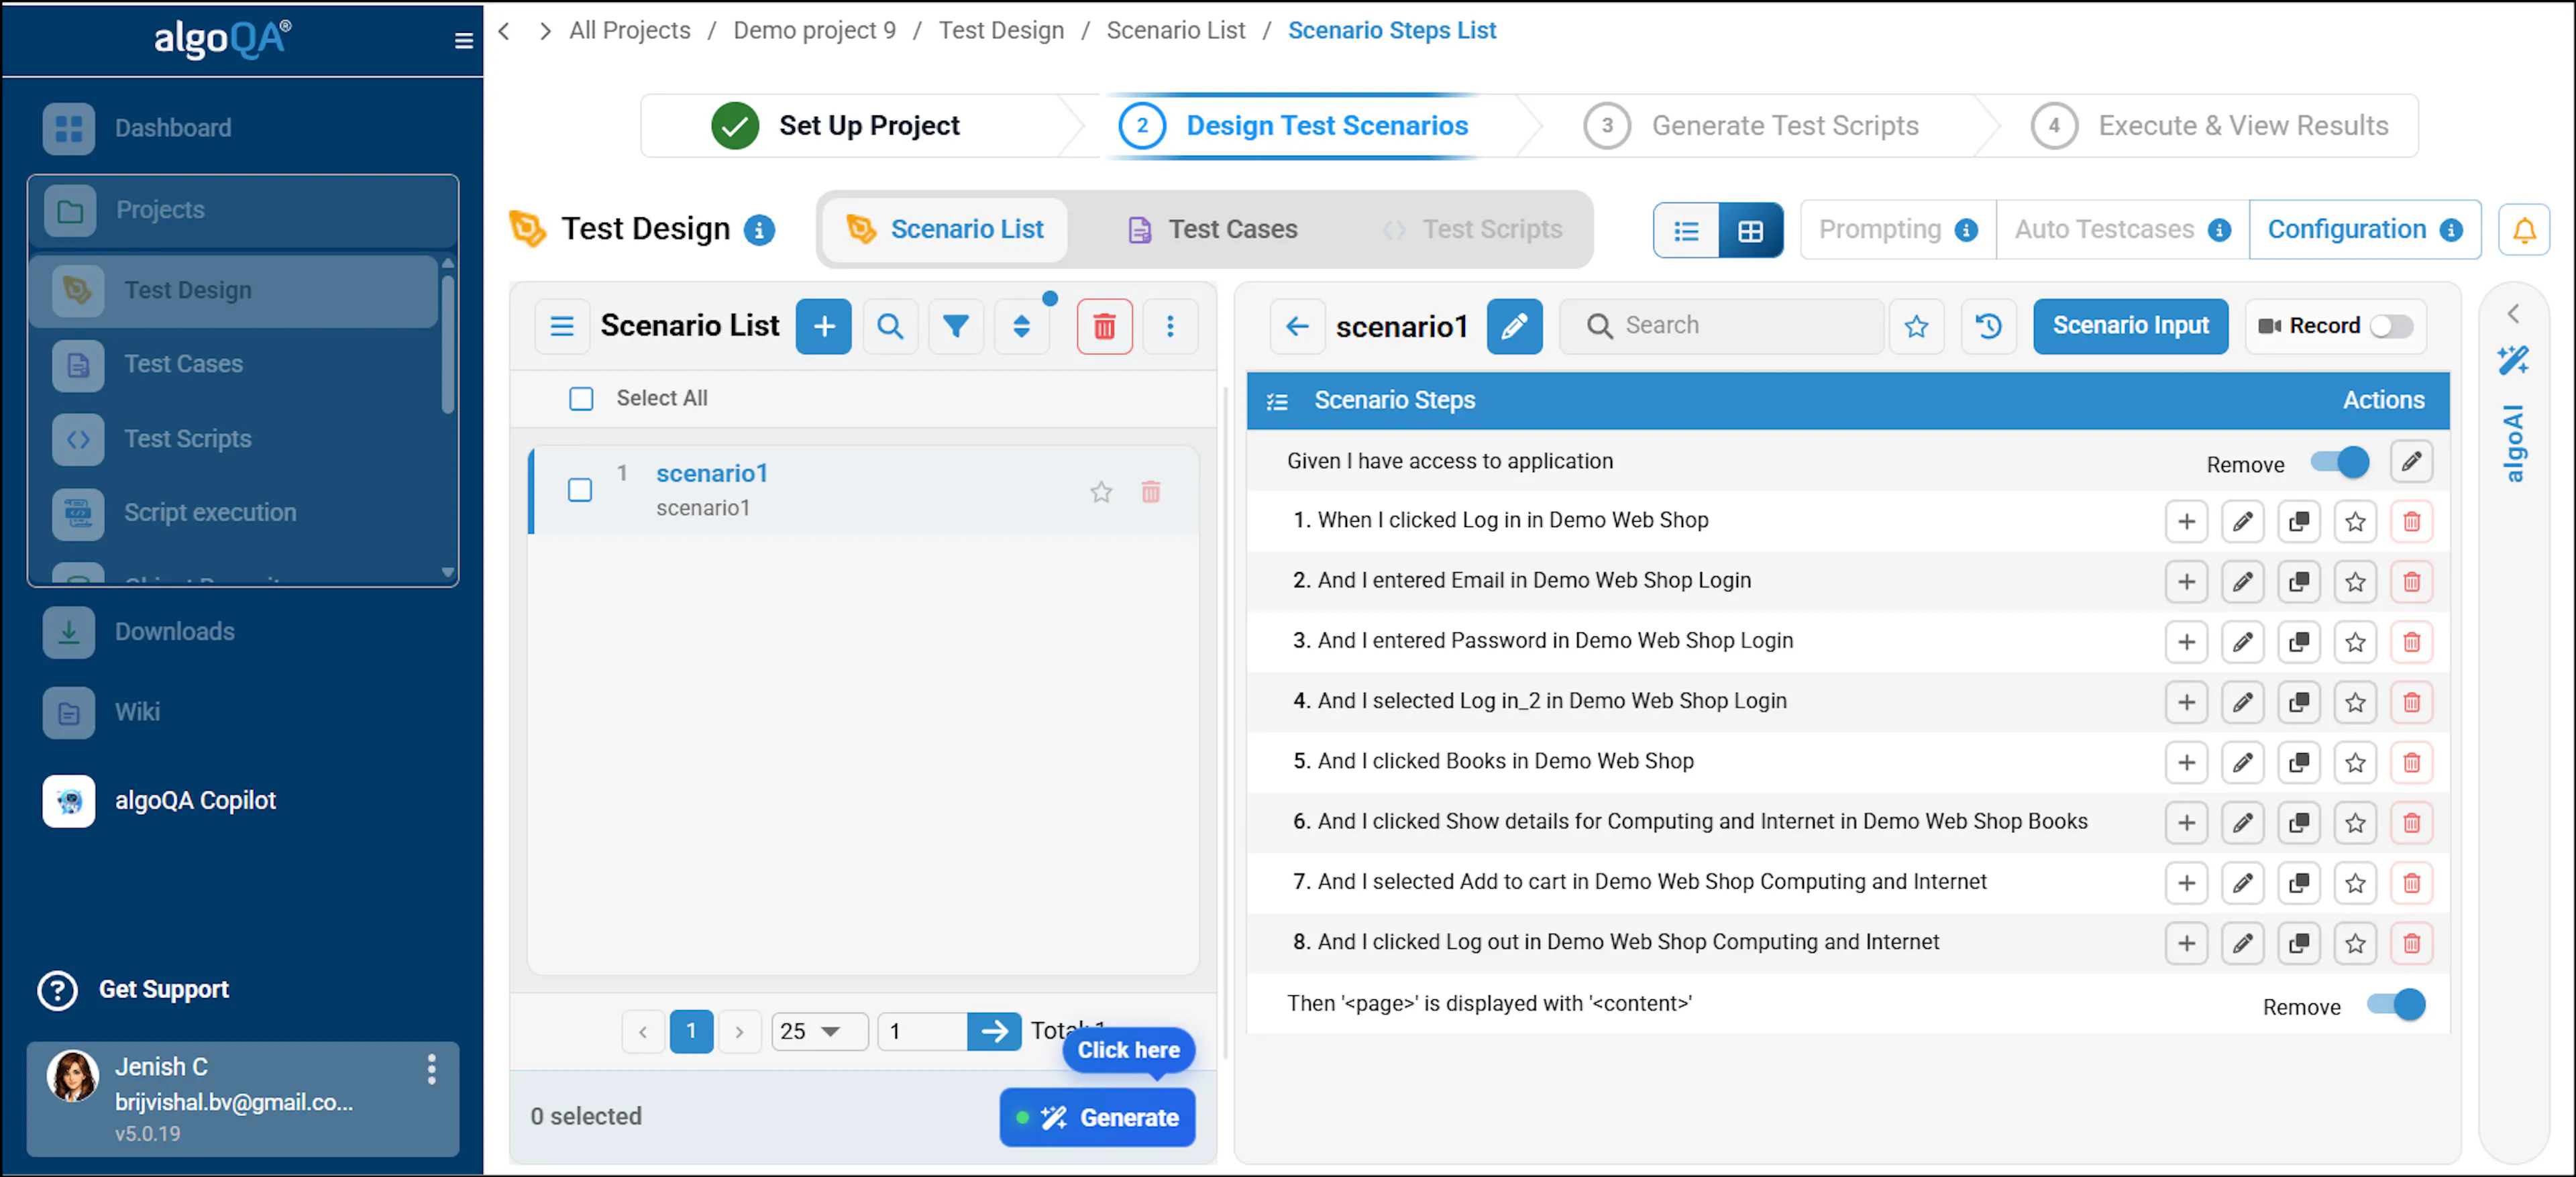Screen dimensions: 2576x1177
Task: Go back using the breadcrumb left arrow
Action: [x=504, y=31]
